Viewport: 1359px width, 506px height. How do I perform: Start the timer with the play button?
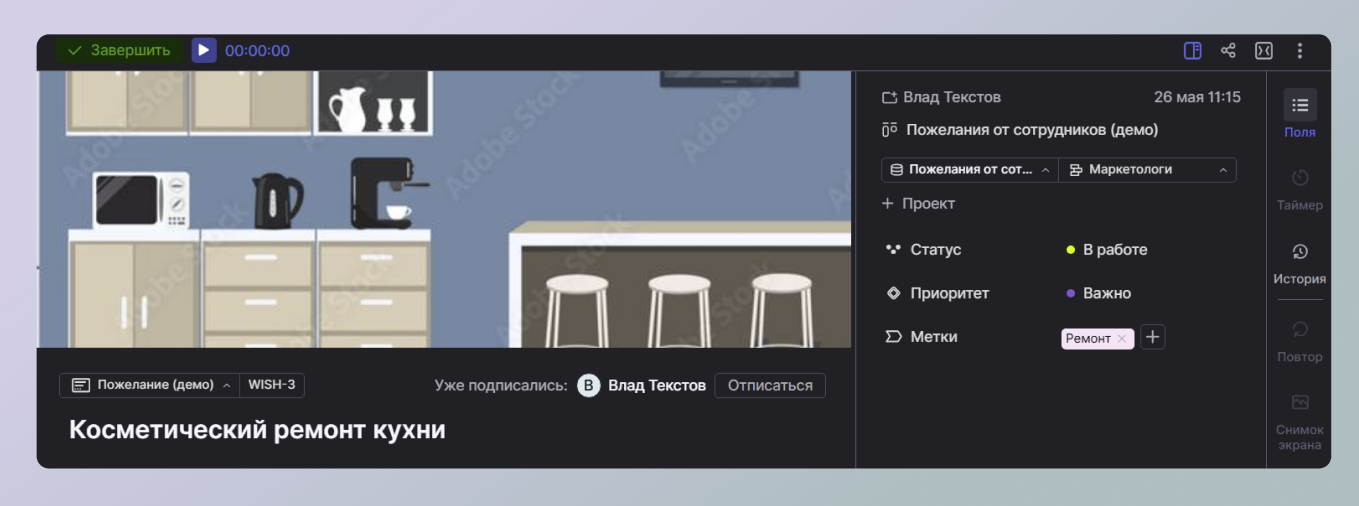(204, 50)
